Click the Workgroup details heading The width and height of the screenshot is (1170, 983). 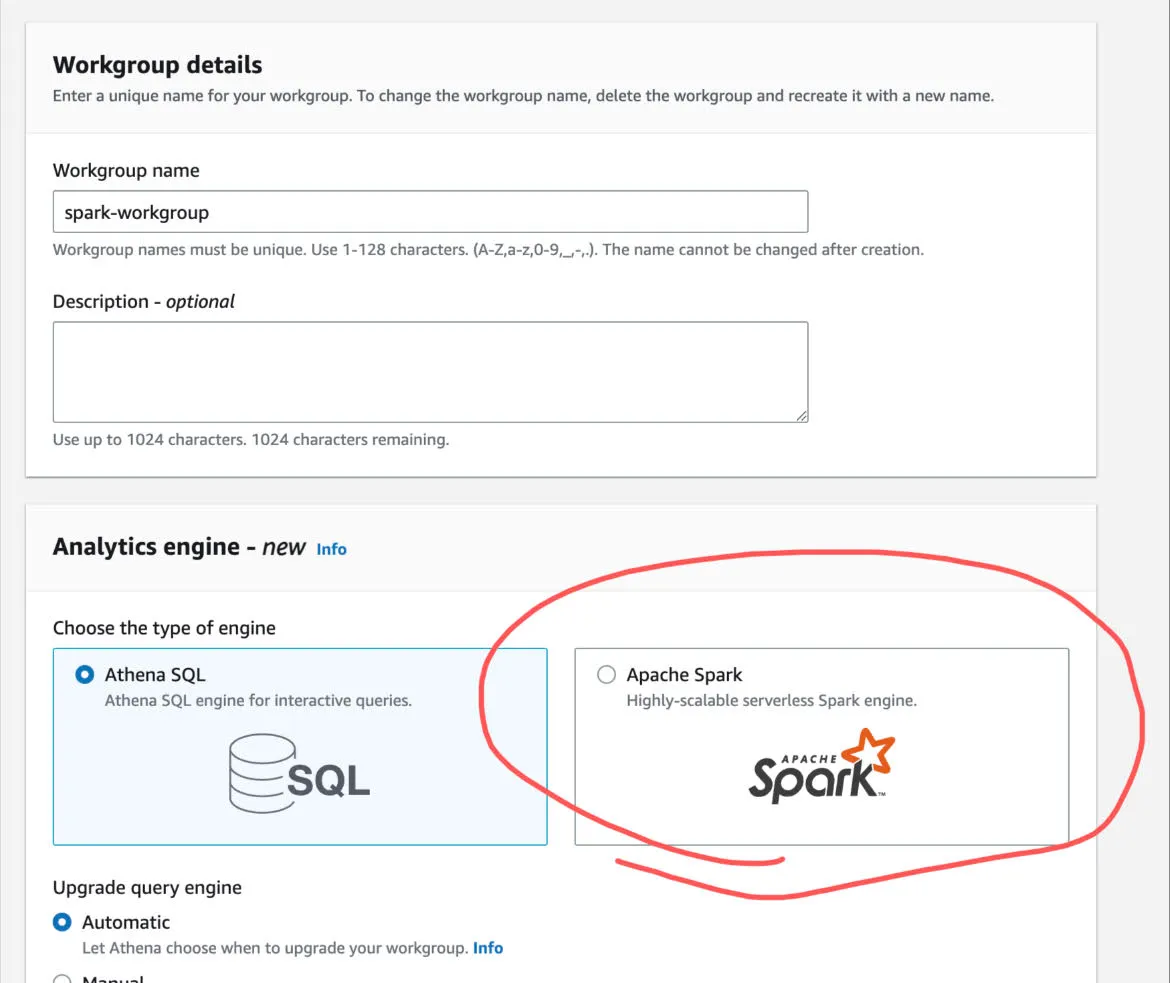[157, 65]
